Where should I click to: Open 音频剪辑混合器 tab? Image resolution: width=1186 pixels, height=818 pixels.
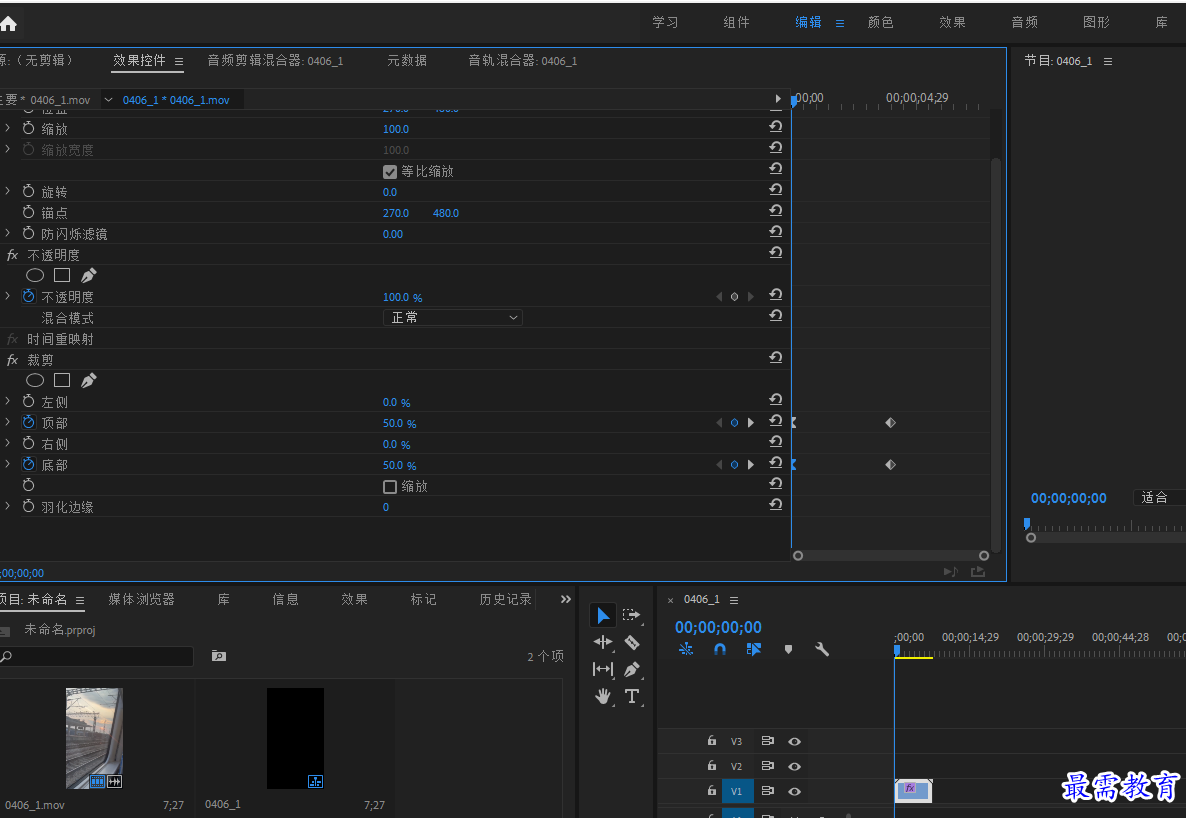pos(275,61)
